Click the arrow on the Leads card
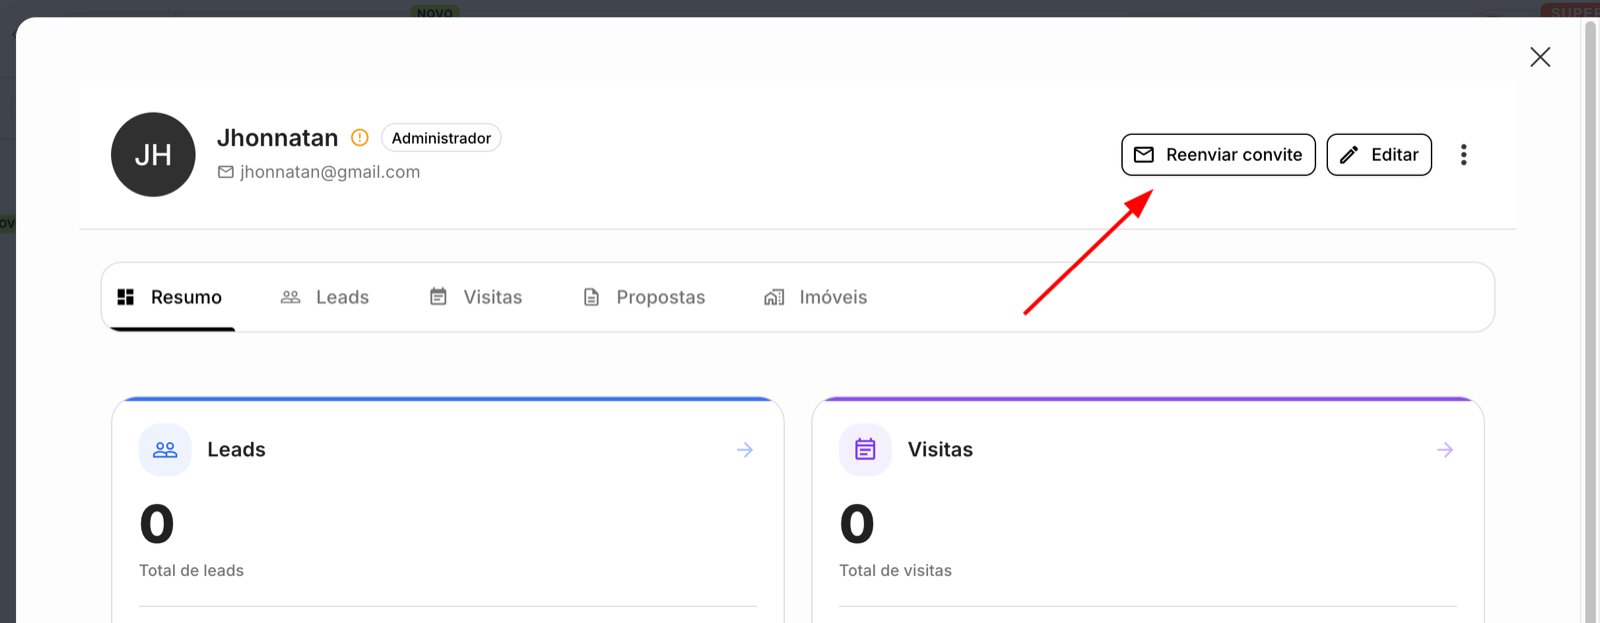Viewport: 1600px width, 623px height. click(x=745, y=450)
